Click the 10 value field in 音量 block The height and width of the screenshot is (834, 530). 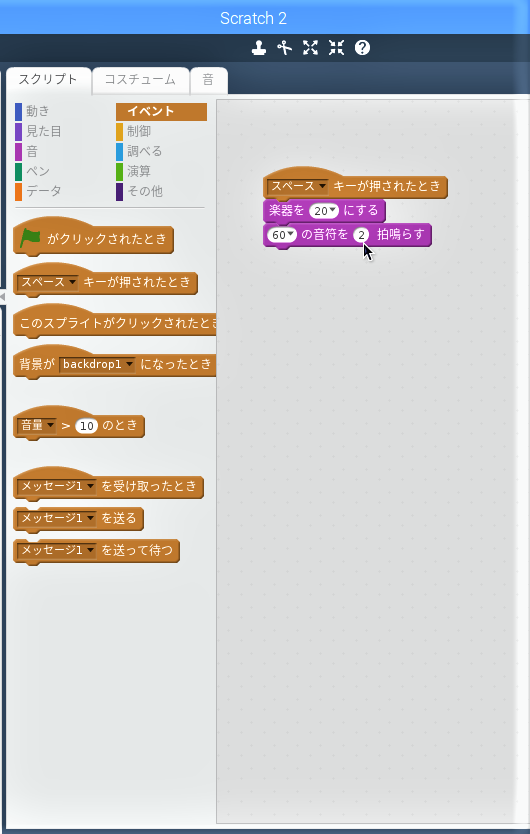click(86, 426)
